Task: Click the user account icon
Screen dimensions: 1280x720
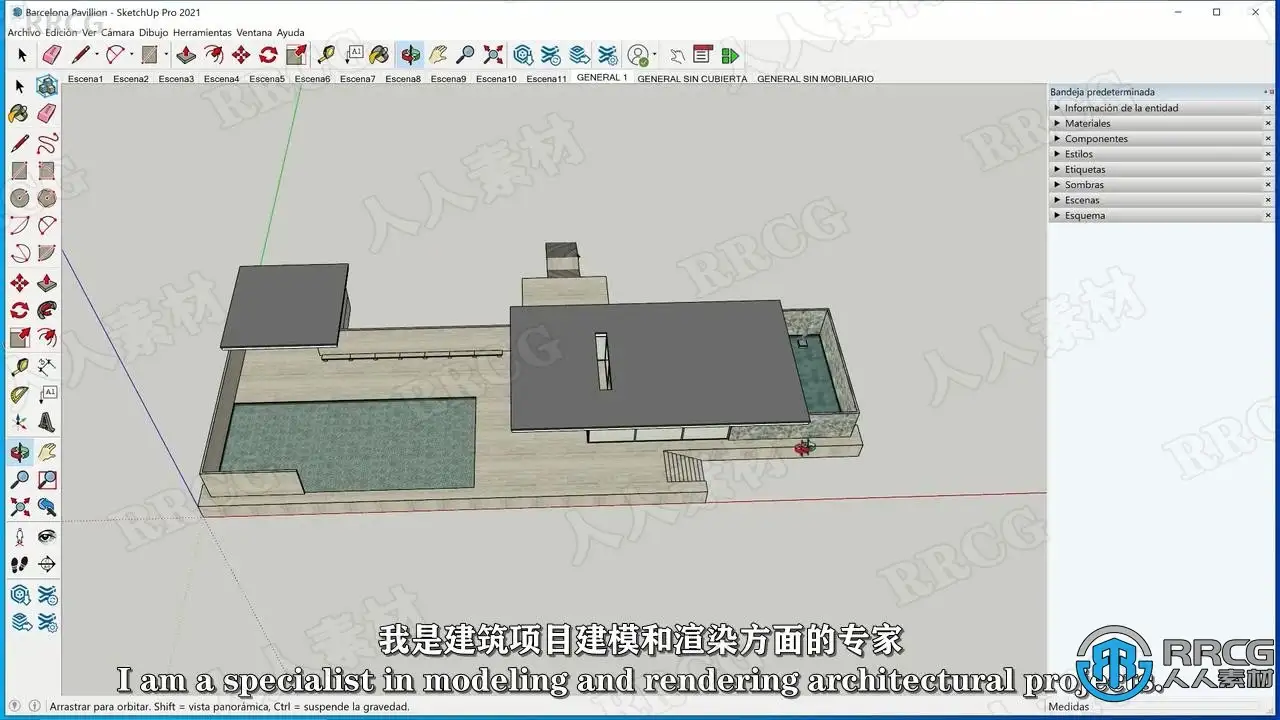Action: point(637,55)
